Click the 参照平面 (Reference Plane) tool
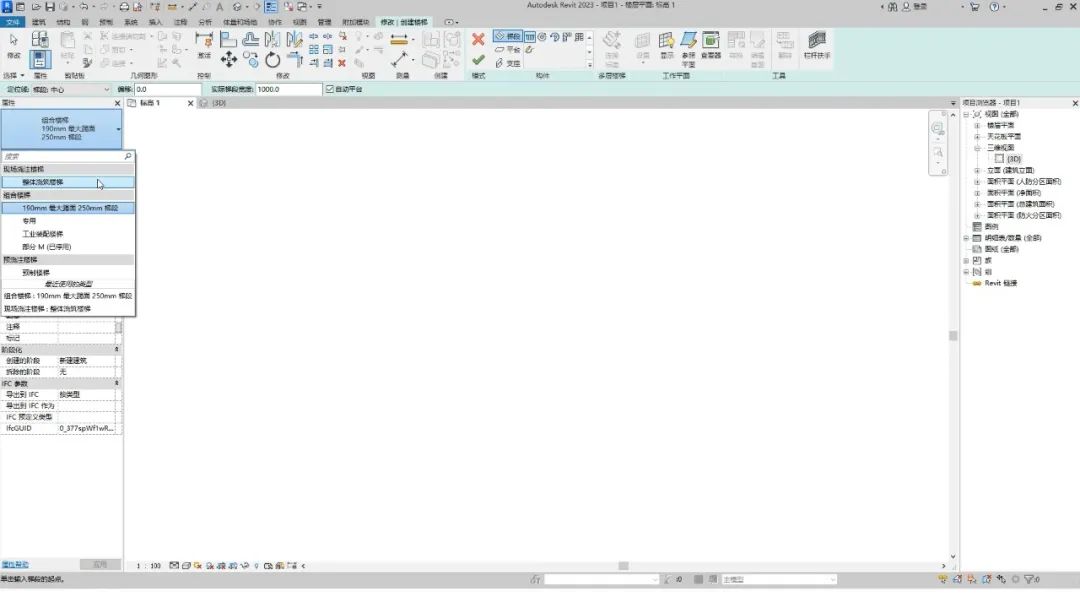Screen dimensions: 1080x608 (x=688, y=44)
